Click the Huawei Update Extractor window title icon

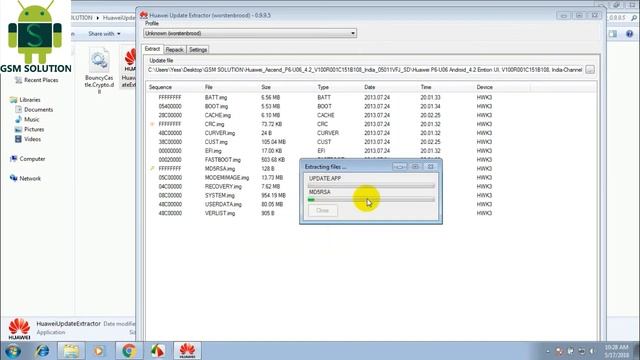tap(144, 15)
